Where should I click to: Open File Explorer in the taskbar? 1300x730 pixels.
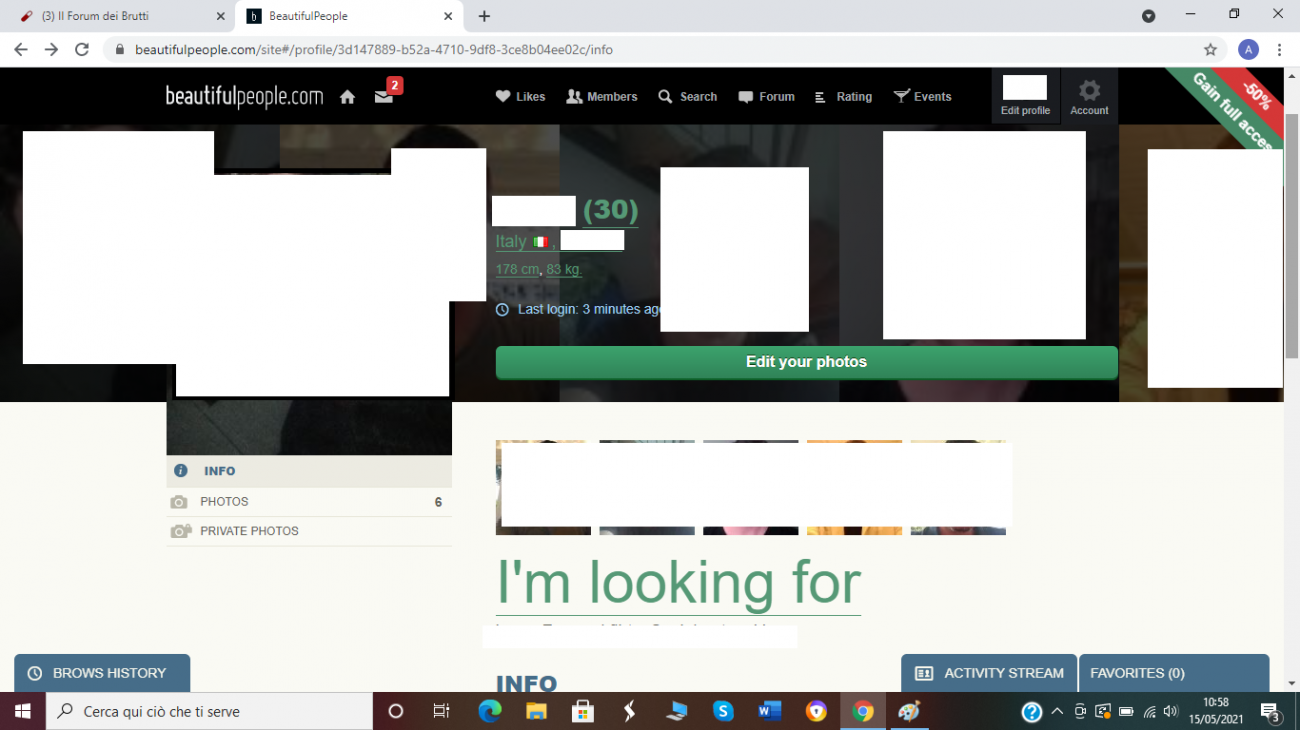coord(537,711)
